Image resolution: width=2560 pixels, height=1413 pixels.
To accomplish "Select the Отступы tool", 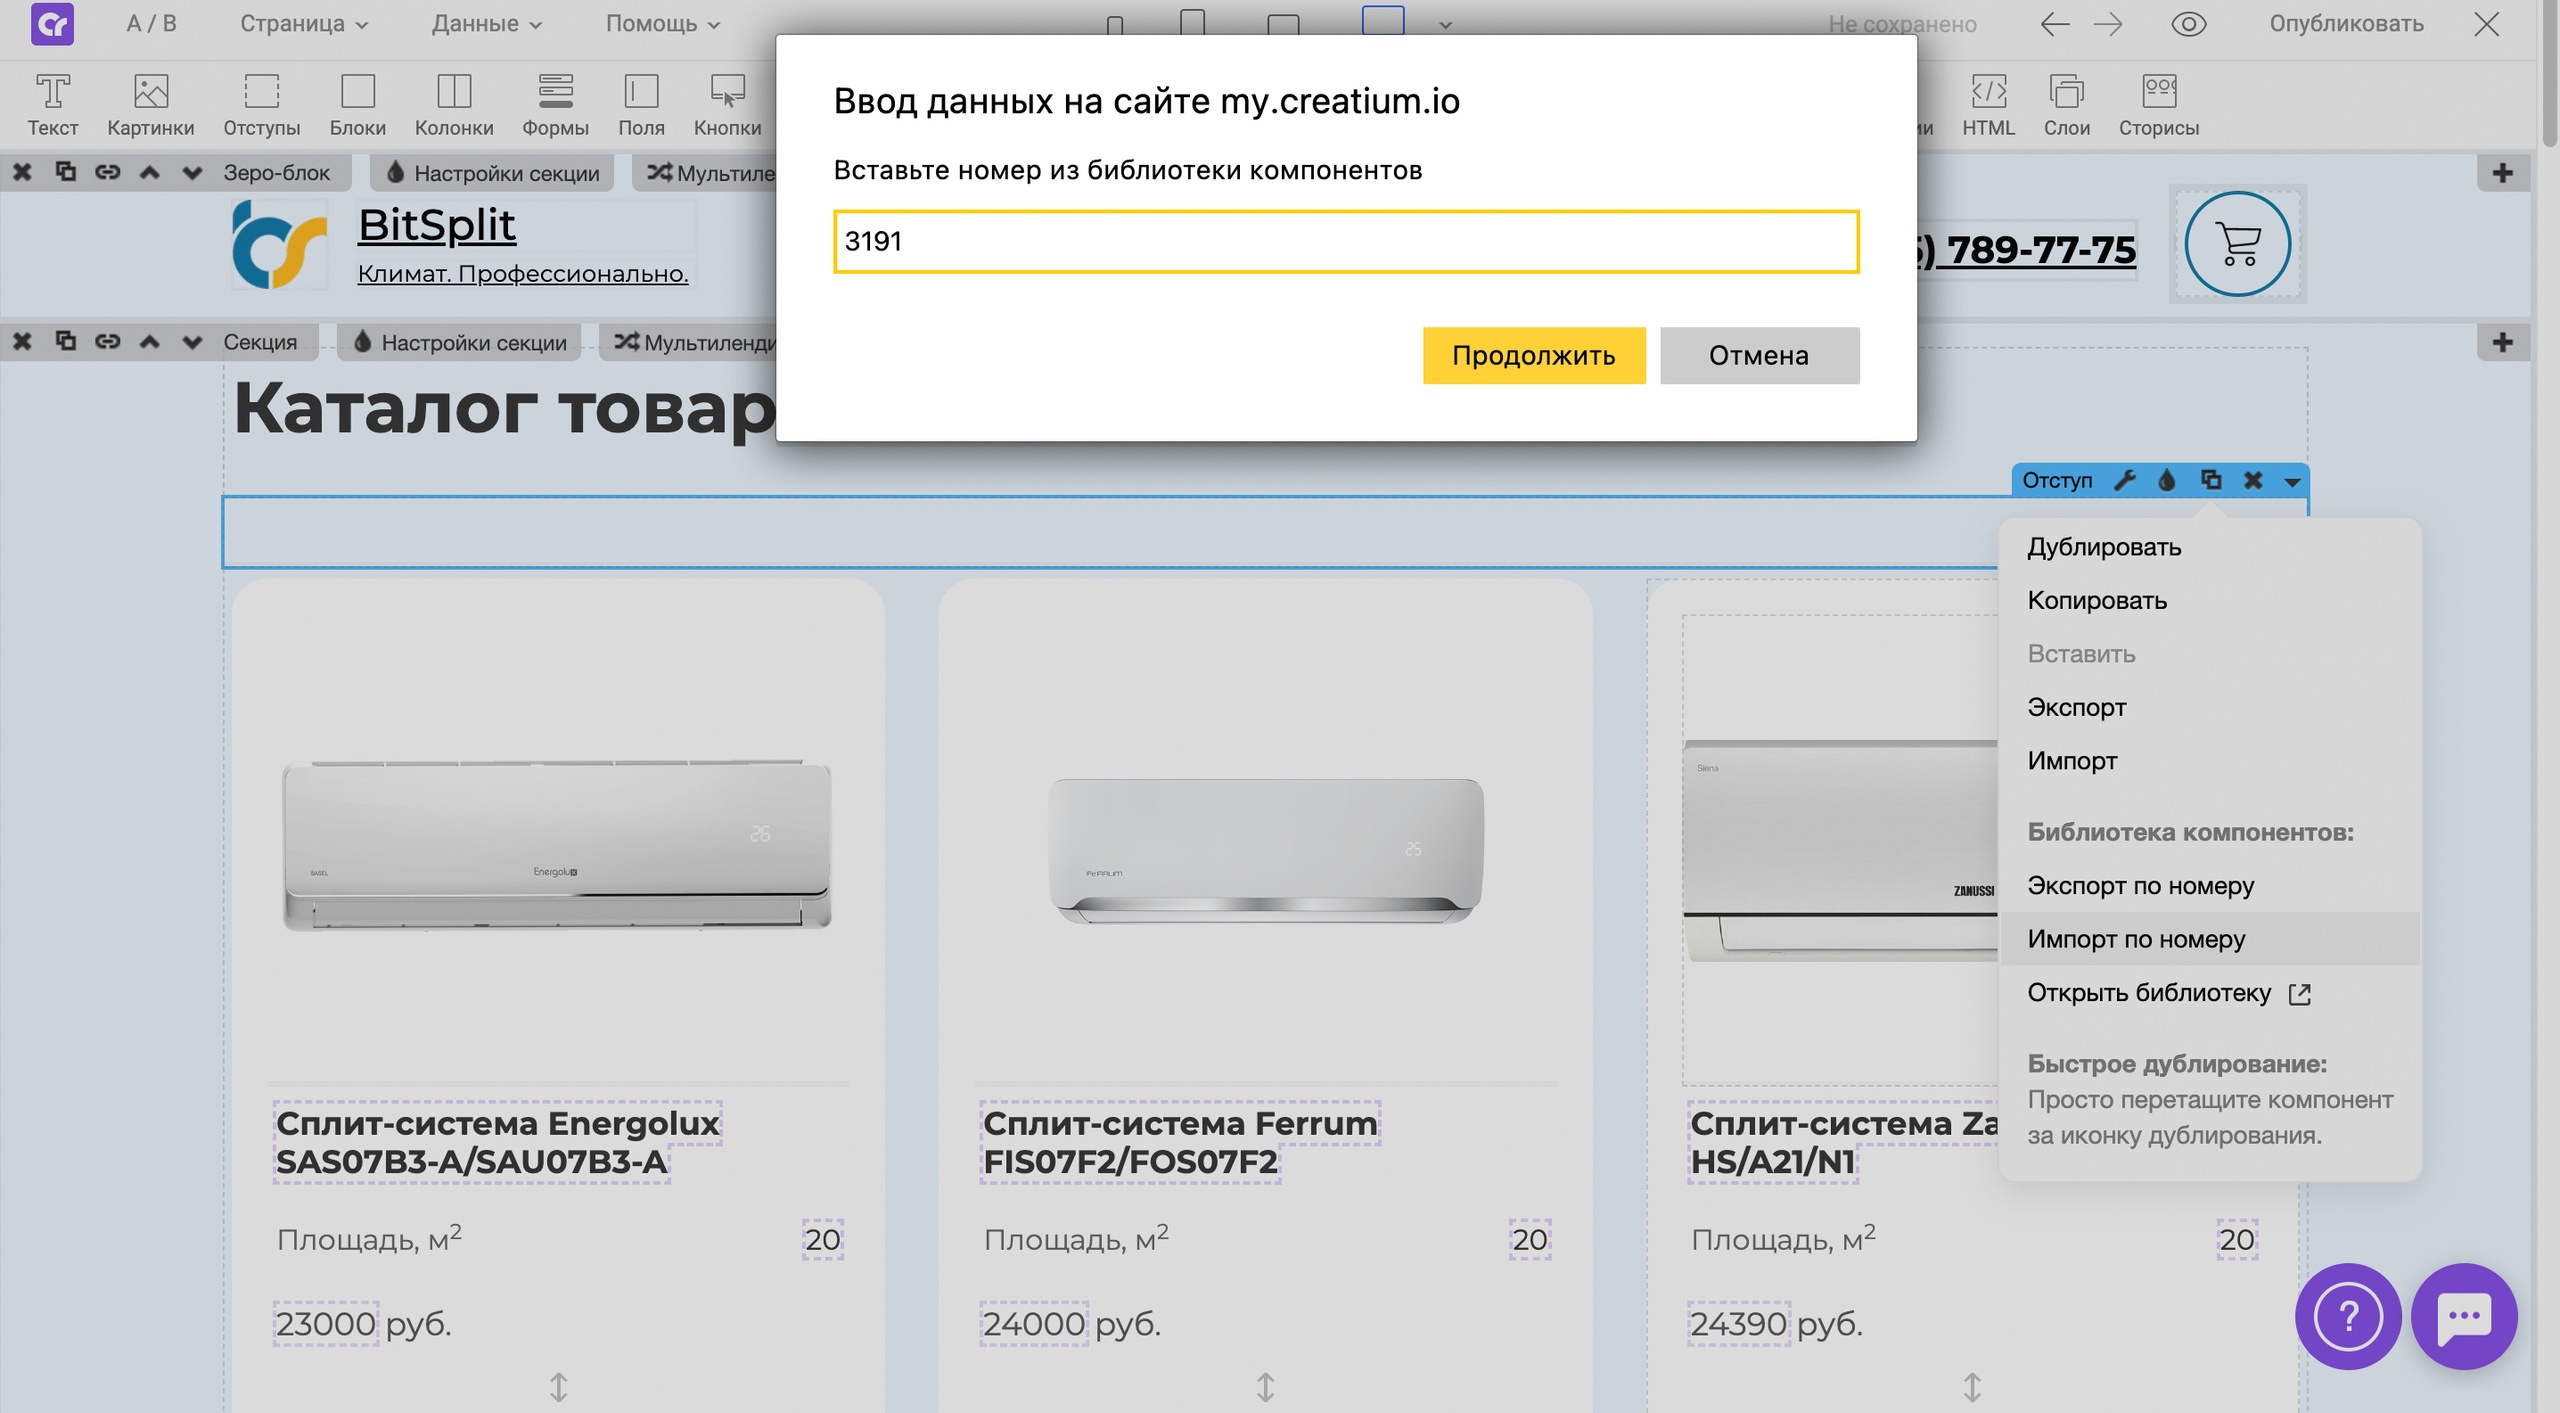I will pyautogui.click(x=262, y=105).
